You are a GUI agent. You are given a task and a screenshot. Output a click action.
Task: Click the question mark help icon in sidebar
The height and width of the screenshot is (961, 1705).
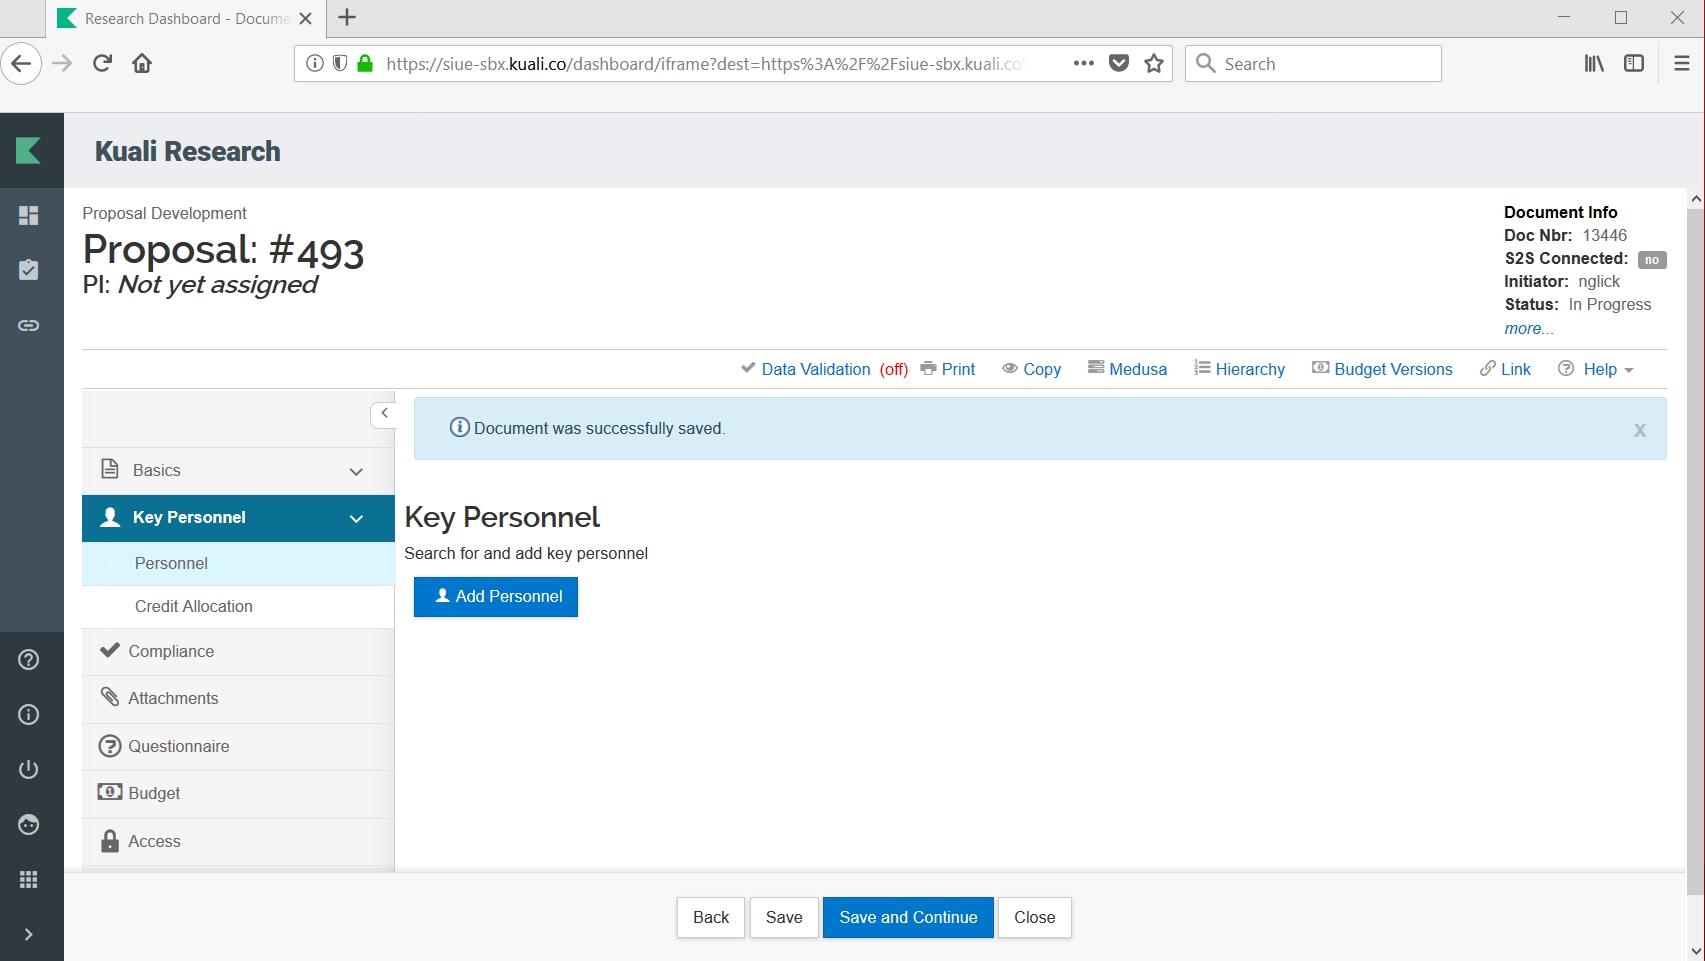tap(29, 660)
